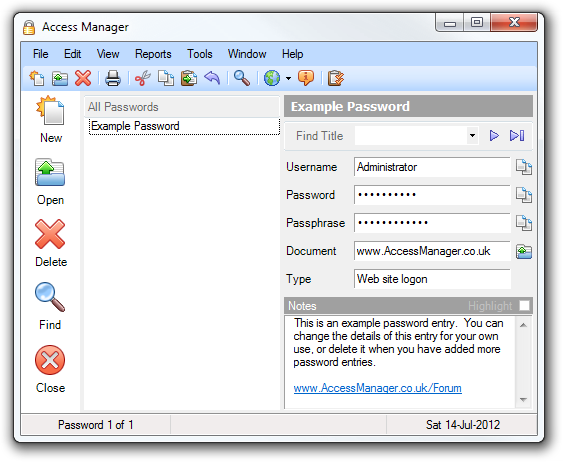Click the Passphrase input field
The image size is (563, 462).
[x=432, y=223]
